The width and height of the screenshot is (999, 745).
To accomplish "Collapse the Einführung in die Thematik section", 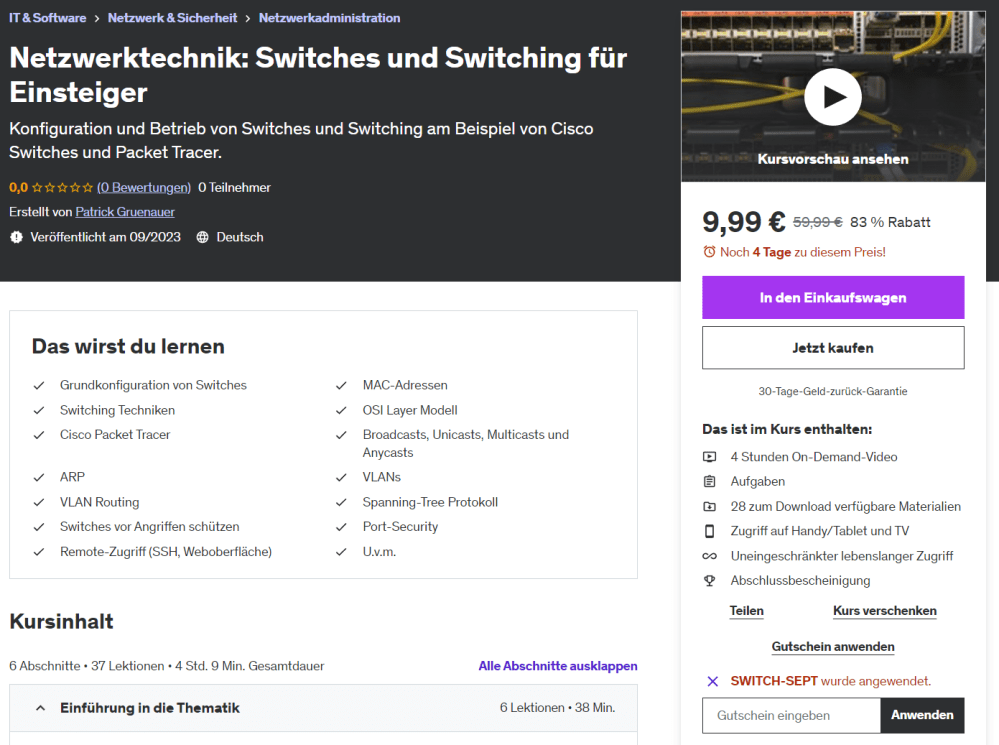I will 41,708.
